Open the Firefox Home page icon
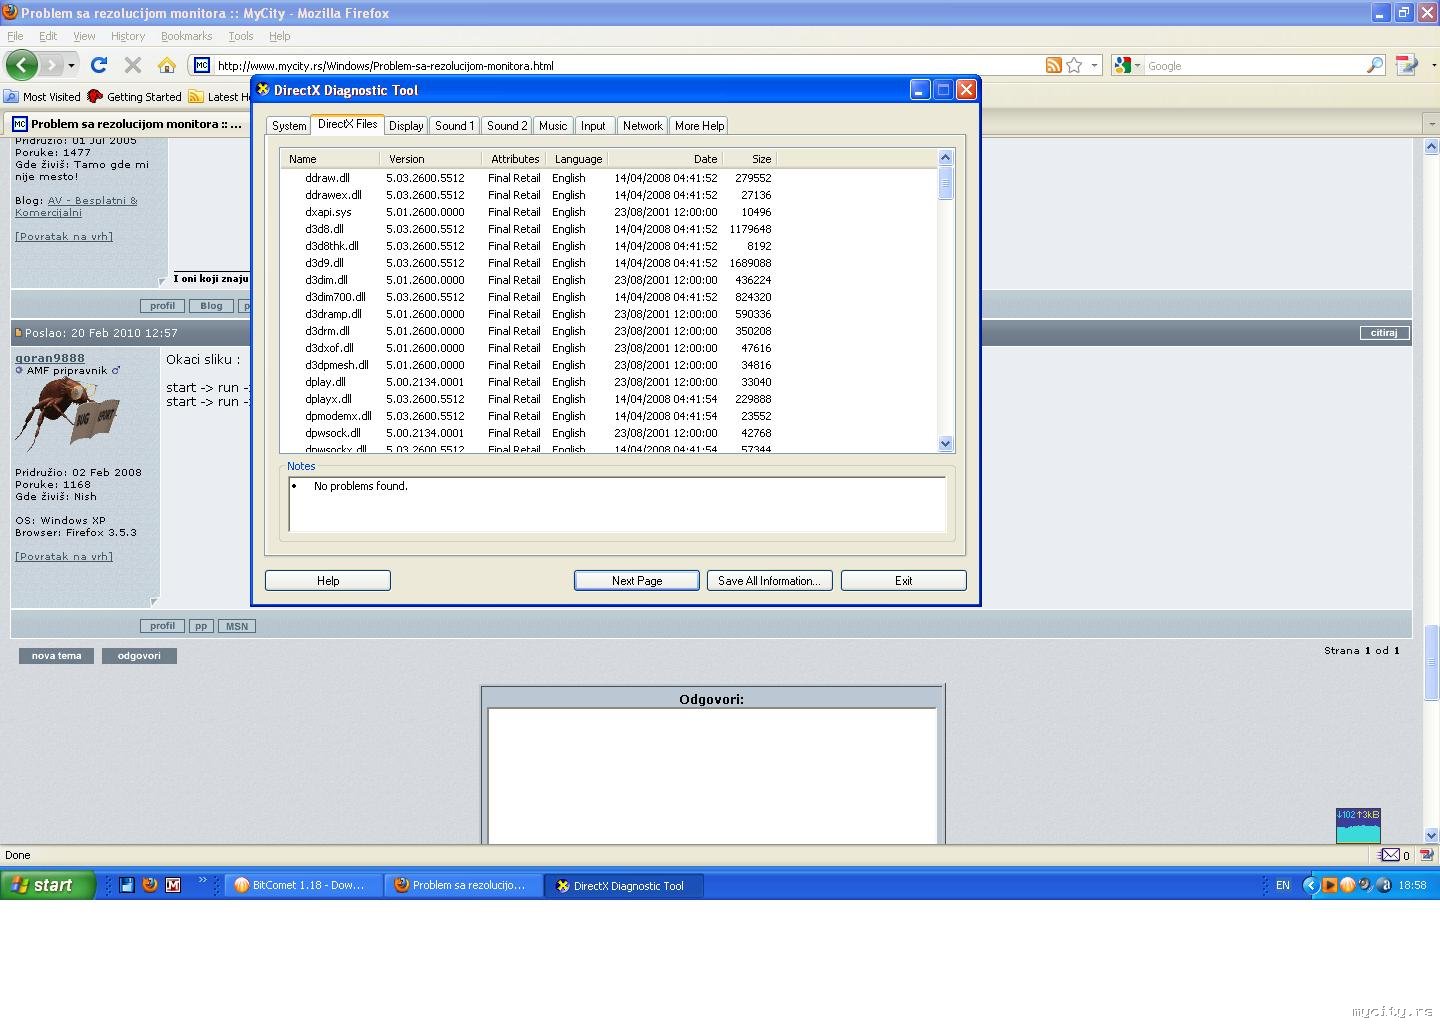Image resolution: width=1440 pixels, height=1024 pixels. [167, 65]
